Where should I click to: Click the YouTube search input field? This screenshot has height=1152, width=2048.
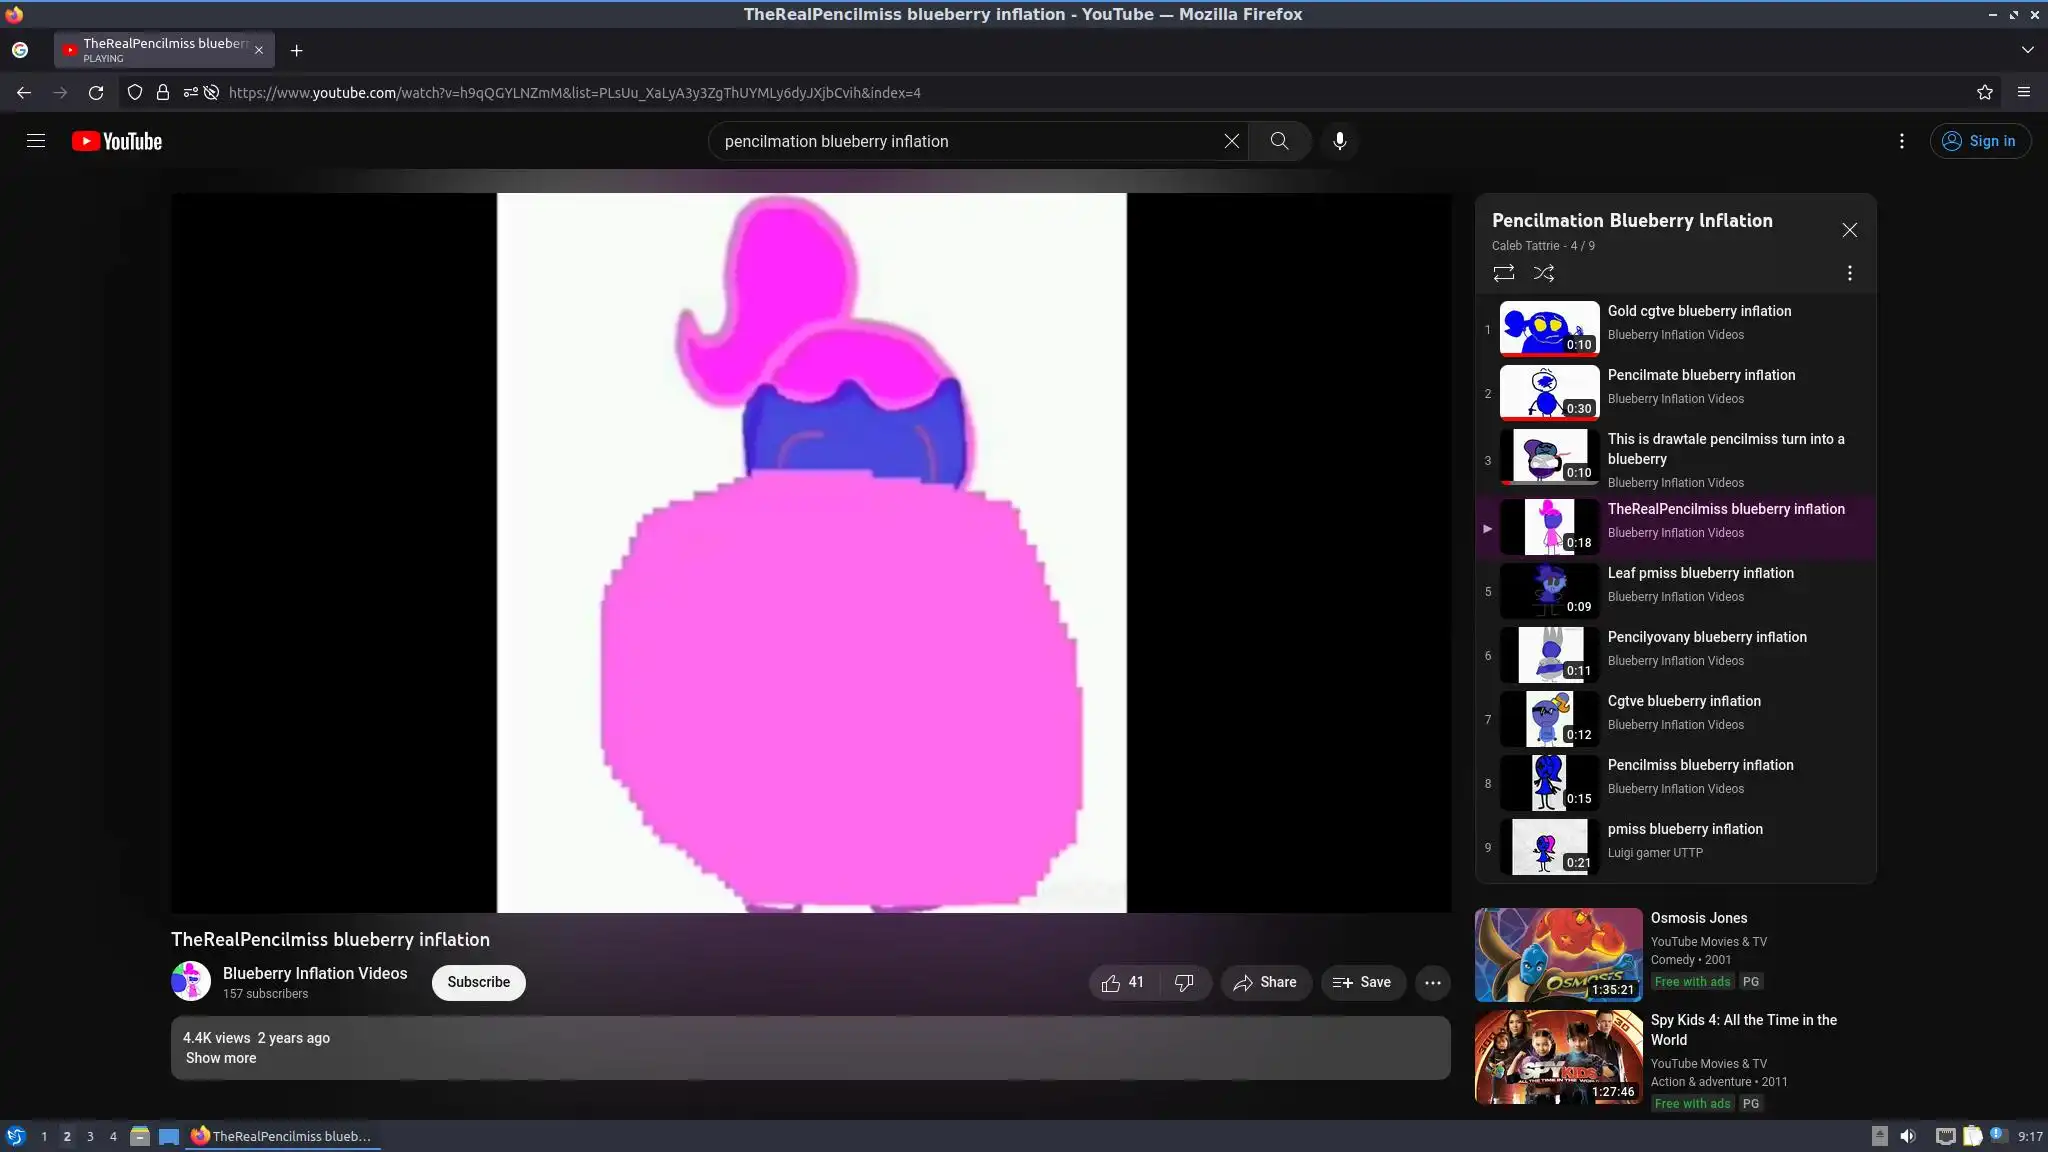point(960,141)
